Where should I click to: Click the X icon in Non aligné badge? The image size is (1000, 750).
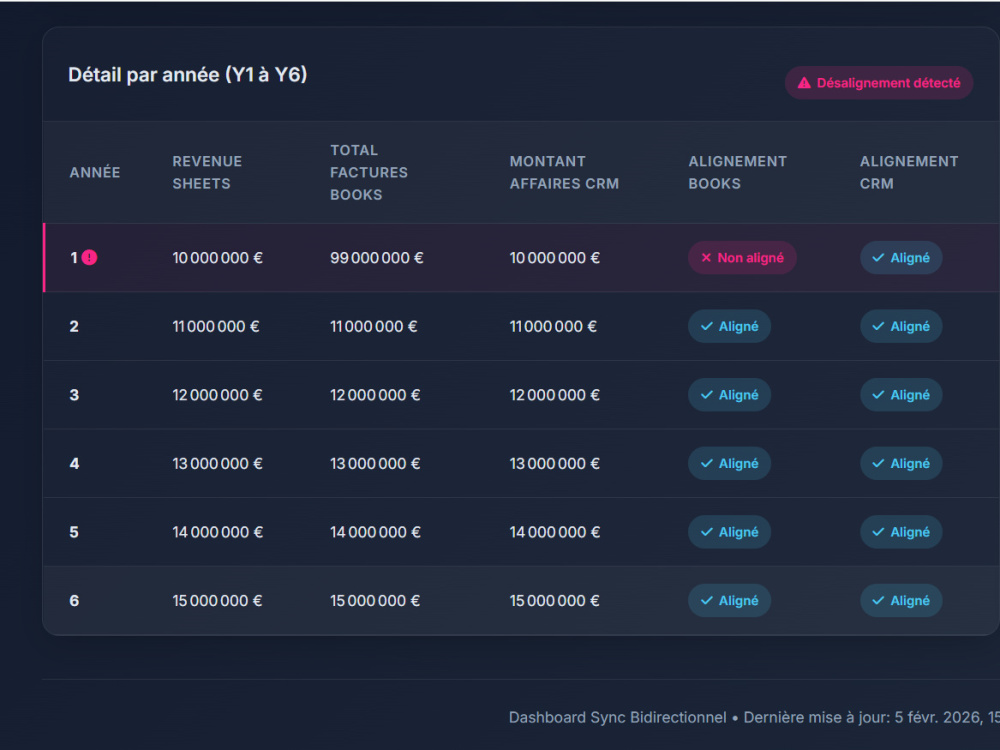click(706, 258)
